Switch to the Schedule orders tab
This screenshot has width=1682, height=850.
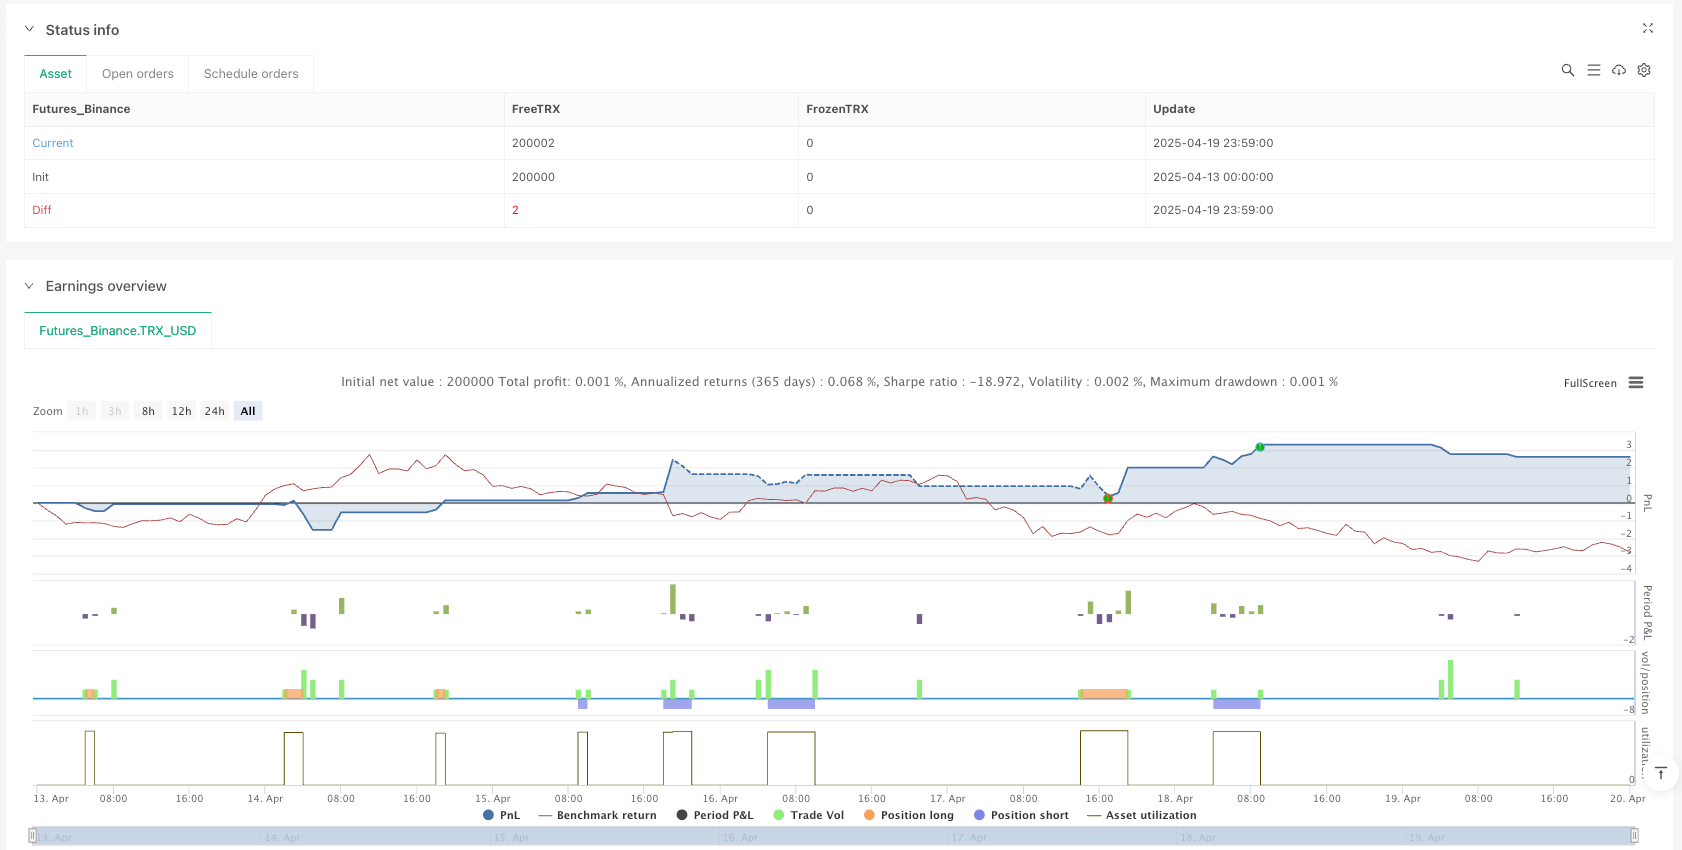pos(251,74)
